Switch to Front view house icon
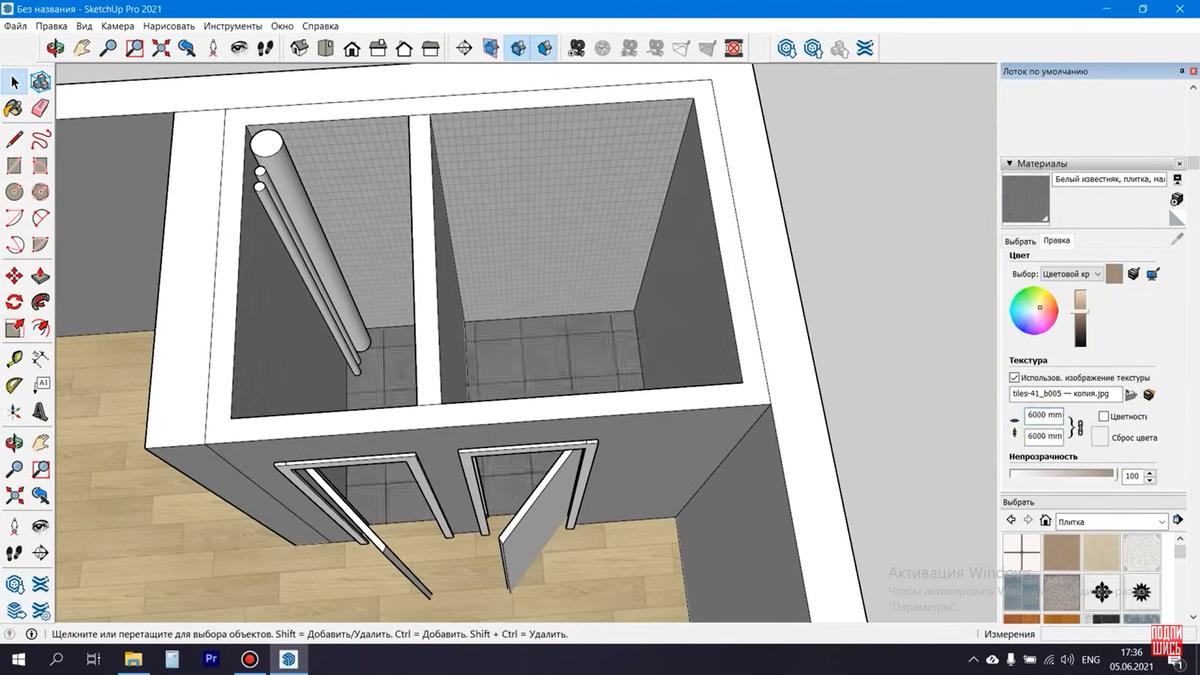1200x675 pixels. click(x=352, y=48)
